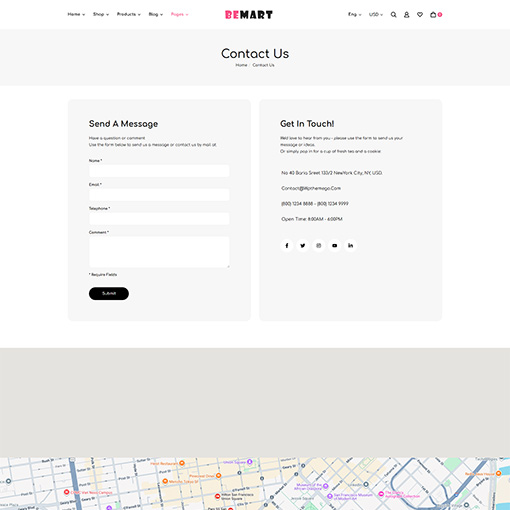Click the contact email address text
The image size is (510, 510).
tap(311, 188)
